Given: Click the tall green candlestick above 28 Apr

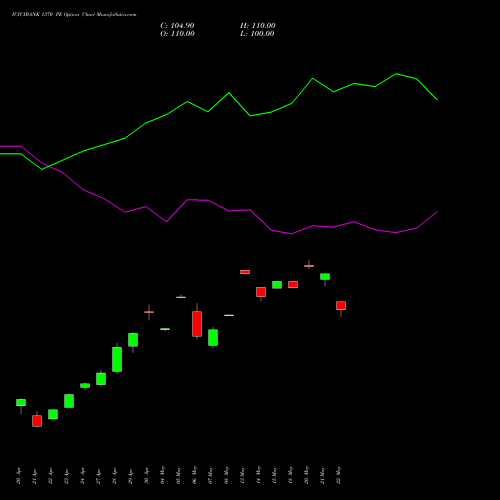Looking at the screenshot, I should click(x=117, y=359).
